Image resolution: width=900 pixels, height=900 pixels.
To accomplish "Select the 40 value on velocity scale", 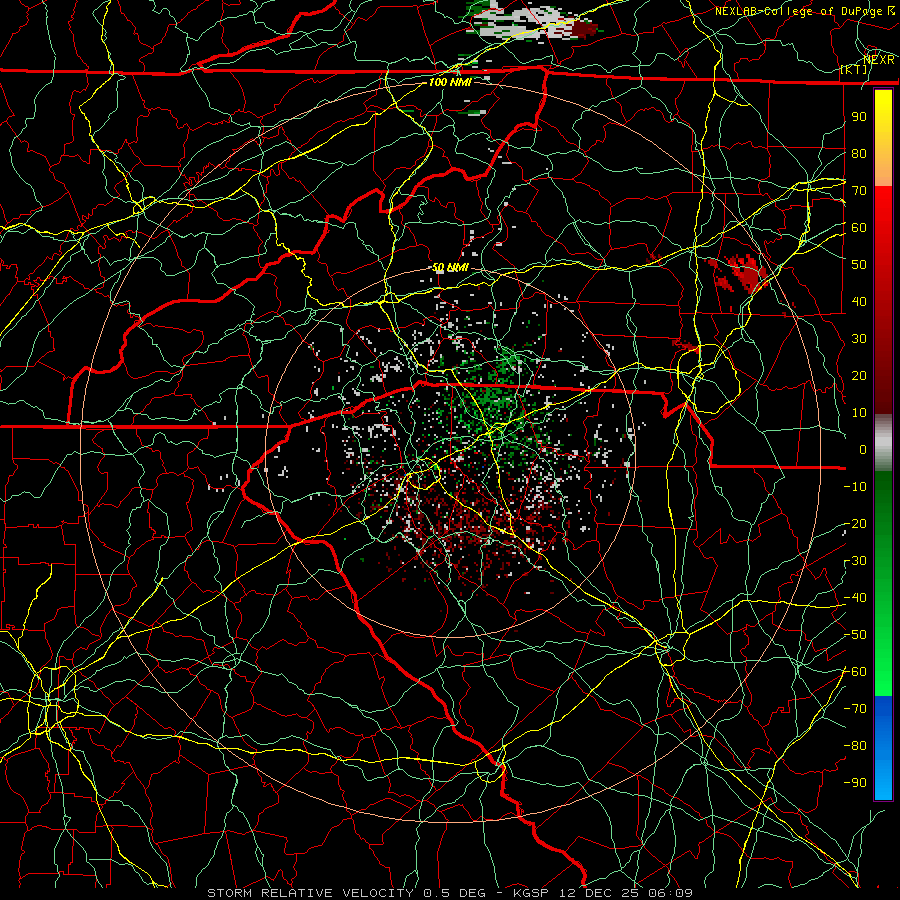I will click(x=859, y=301).
